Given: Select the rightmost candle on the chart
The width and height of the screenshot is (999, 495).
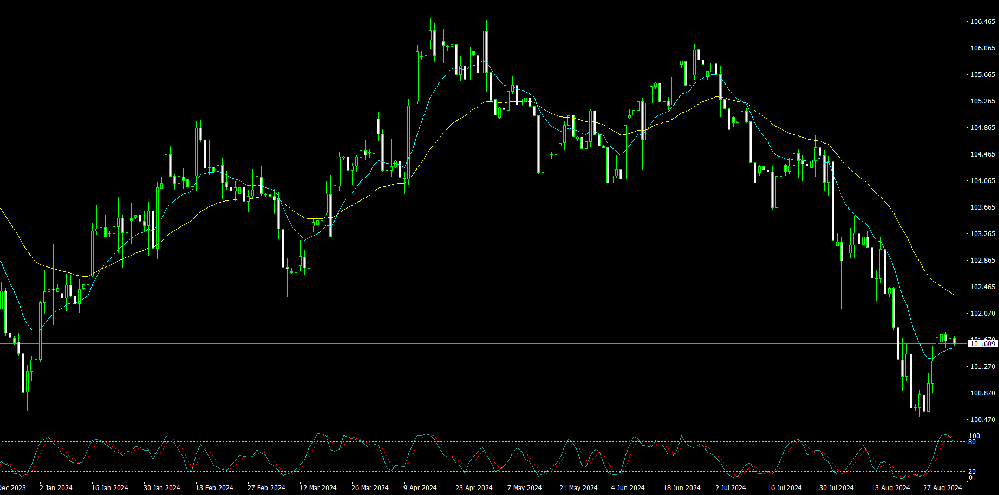Looking at the screenshot, I should [954, 341].
